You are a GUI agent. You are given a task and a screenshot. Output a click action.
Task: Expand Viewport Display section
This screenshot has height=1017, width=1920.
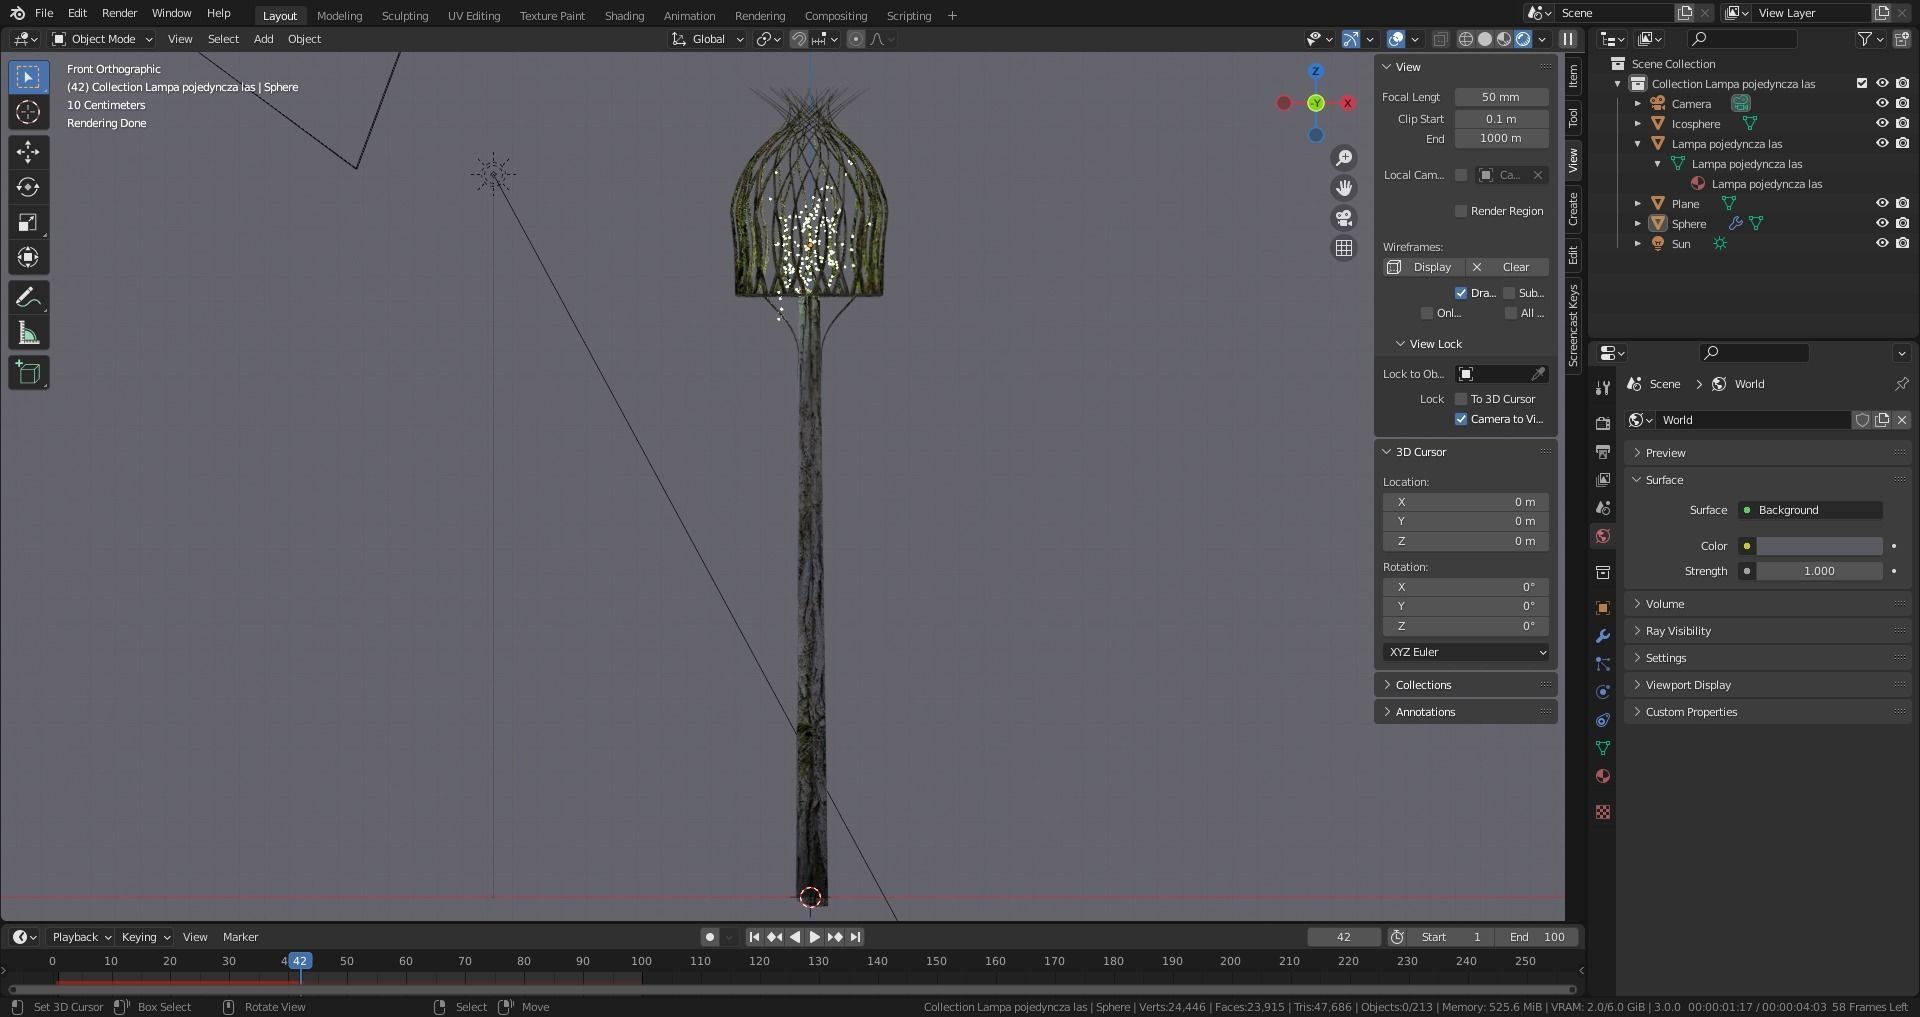pyautogui.click(x=1768, y=685)
